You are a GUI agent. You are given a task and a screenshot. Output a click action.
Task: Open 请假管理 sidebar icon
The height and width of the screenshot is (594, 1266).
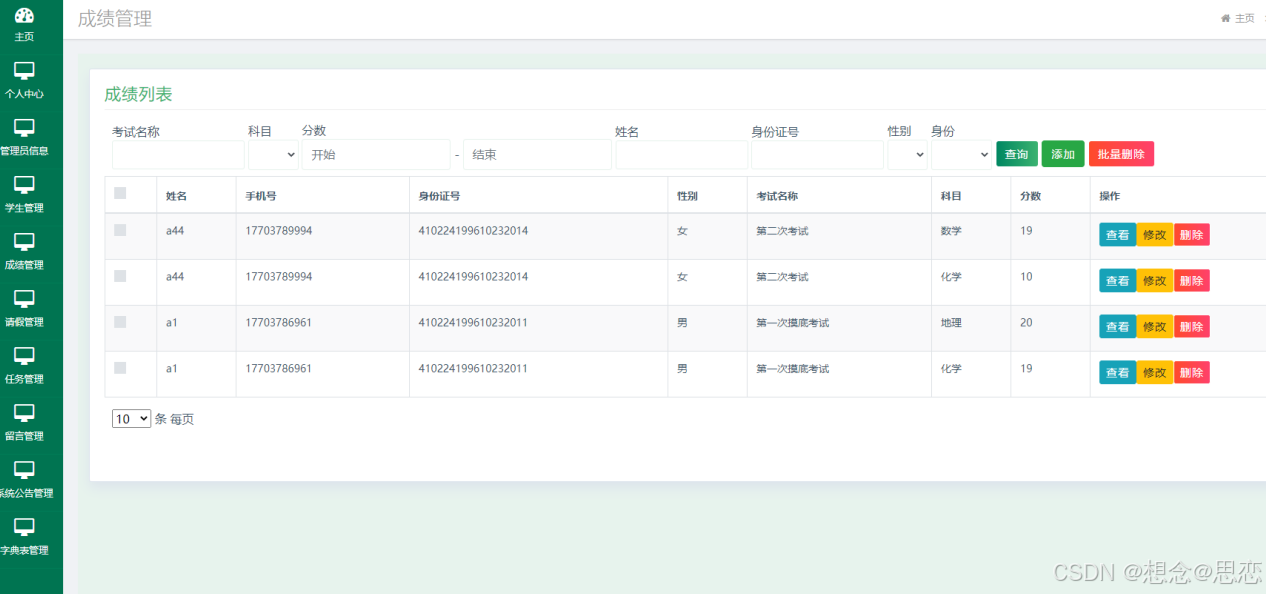tap(24, 299)
